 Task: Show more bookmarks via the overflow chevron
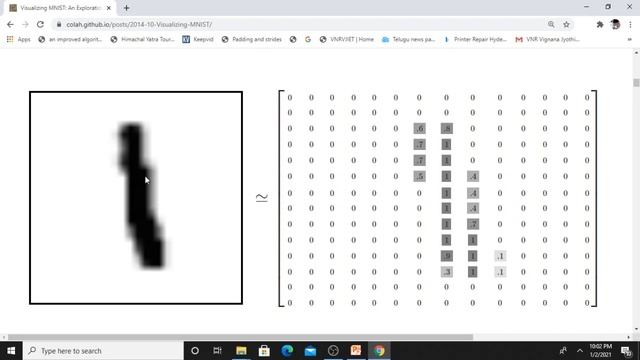[629, 39]
